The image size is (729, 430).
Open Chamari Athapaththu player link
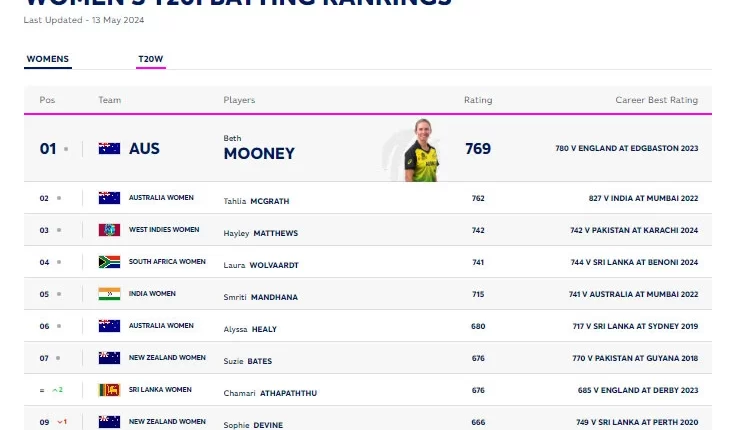270,393
